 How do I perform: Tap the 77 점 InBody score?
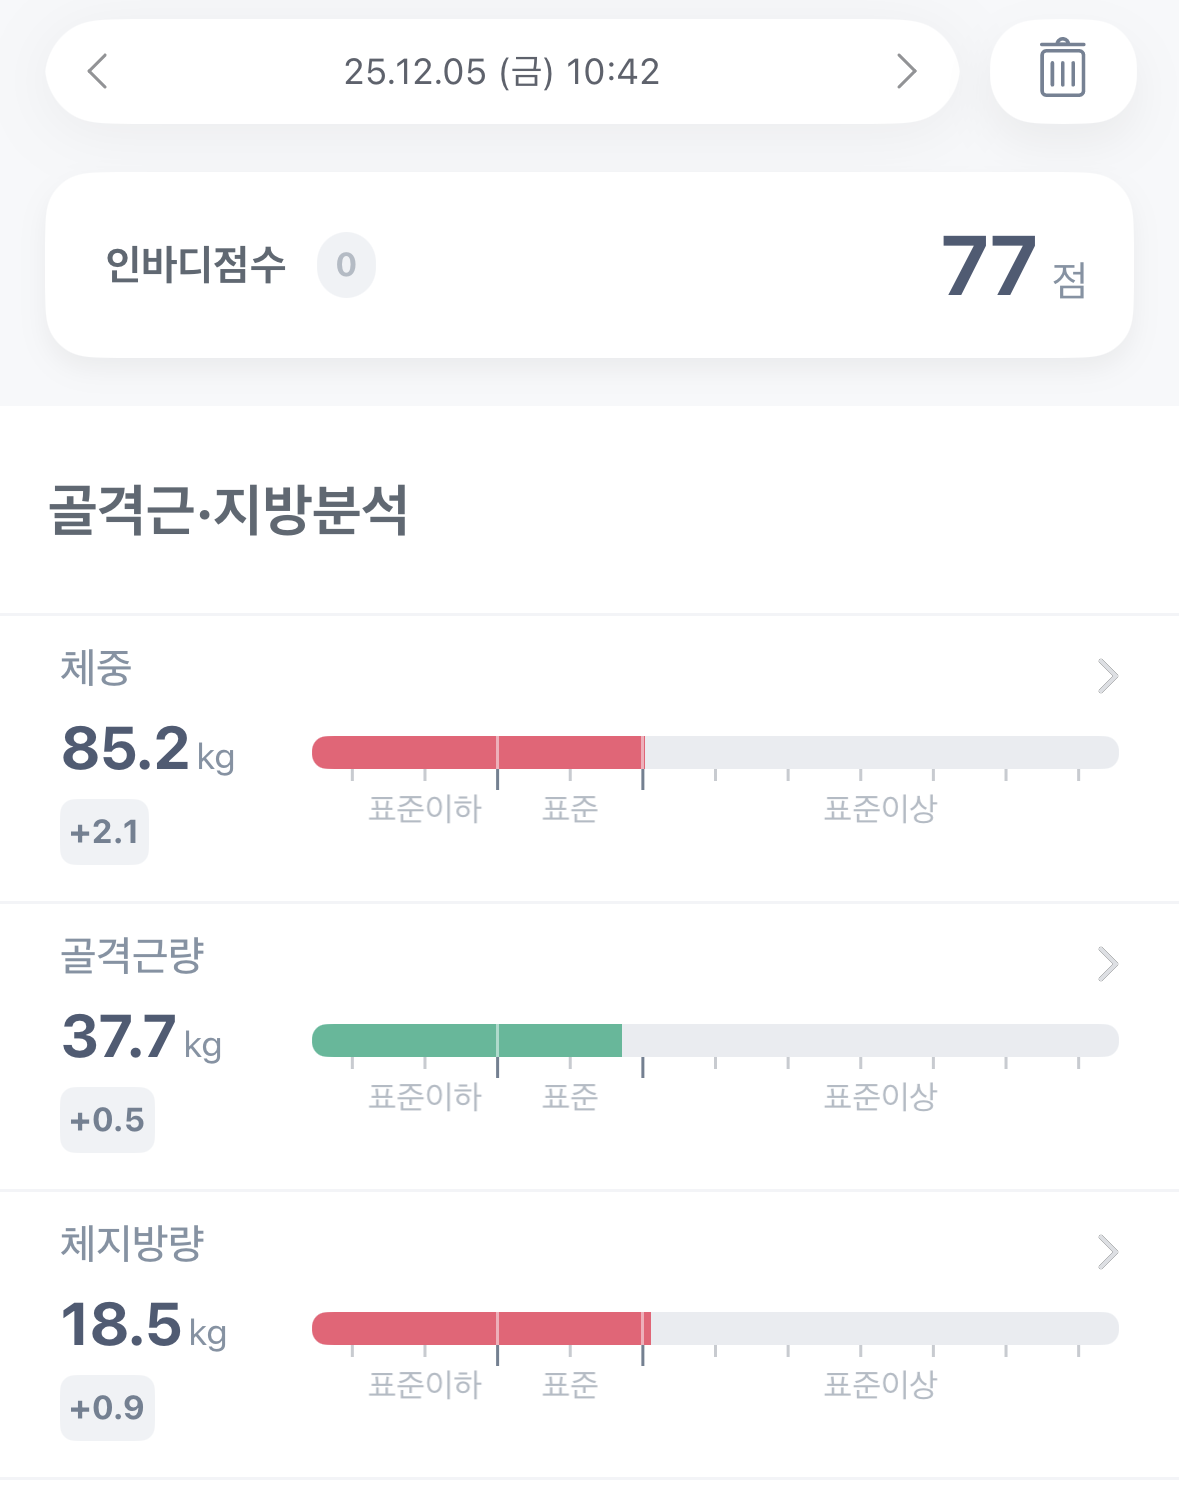click(x=1014, y=267)
